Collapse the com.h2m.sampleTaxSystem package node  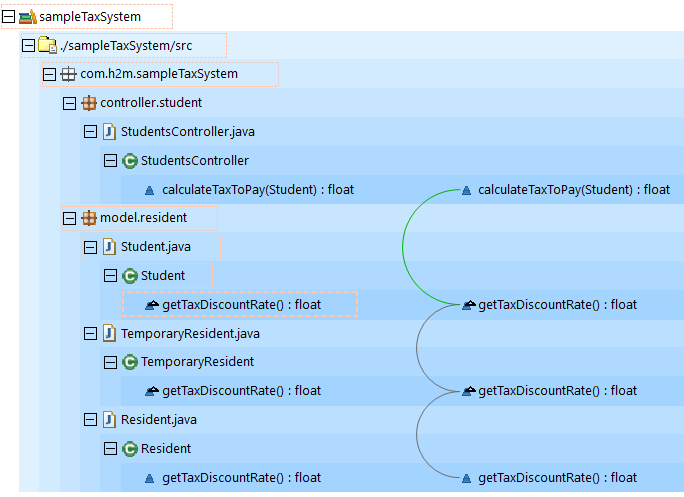[49, 74]
